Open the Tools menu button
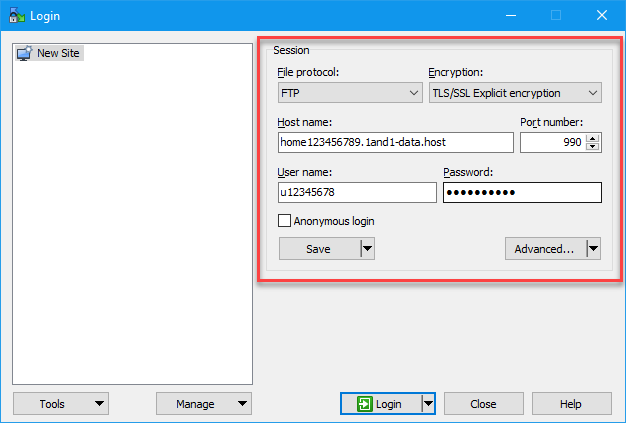This screenshot has height=423, width=626. pyautogui.click(x=61, y=404)
